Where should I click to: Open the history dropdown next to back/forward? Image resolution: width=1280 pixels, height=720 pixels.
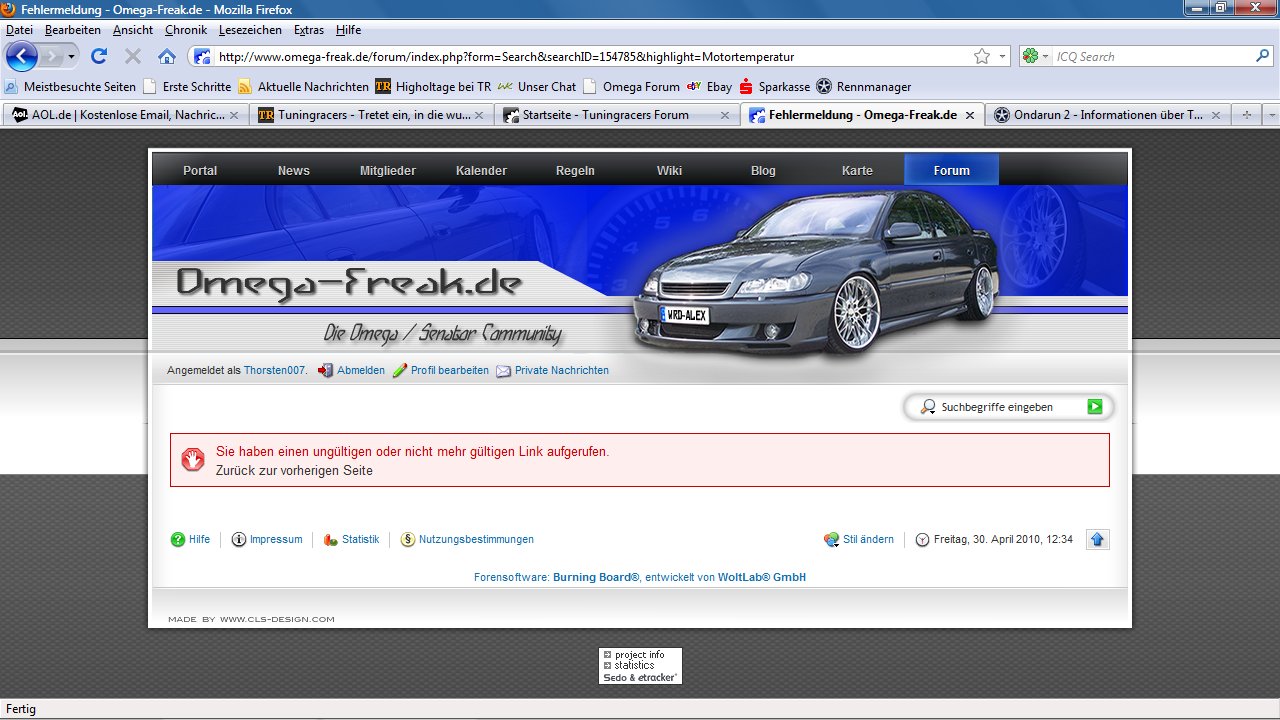(x=71, y=57)
